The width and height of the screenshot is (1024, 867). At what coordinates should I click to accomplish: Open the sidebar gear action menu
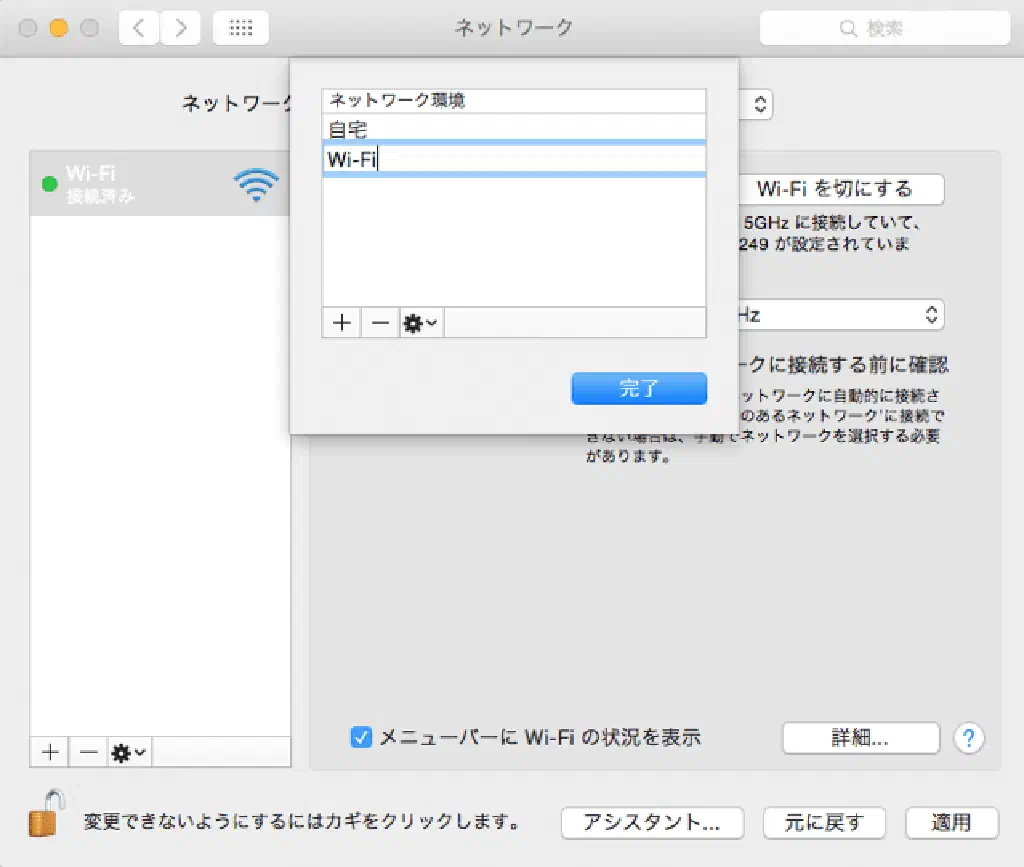pyautogui.click(x=129, y=752)
